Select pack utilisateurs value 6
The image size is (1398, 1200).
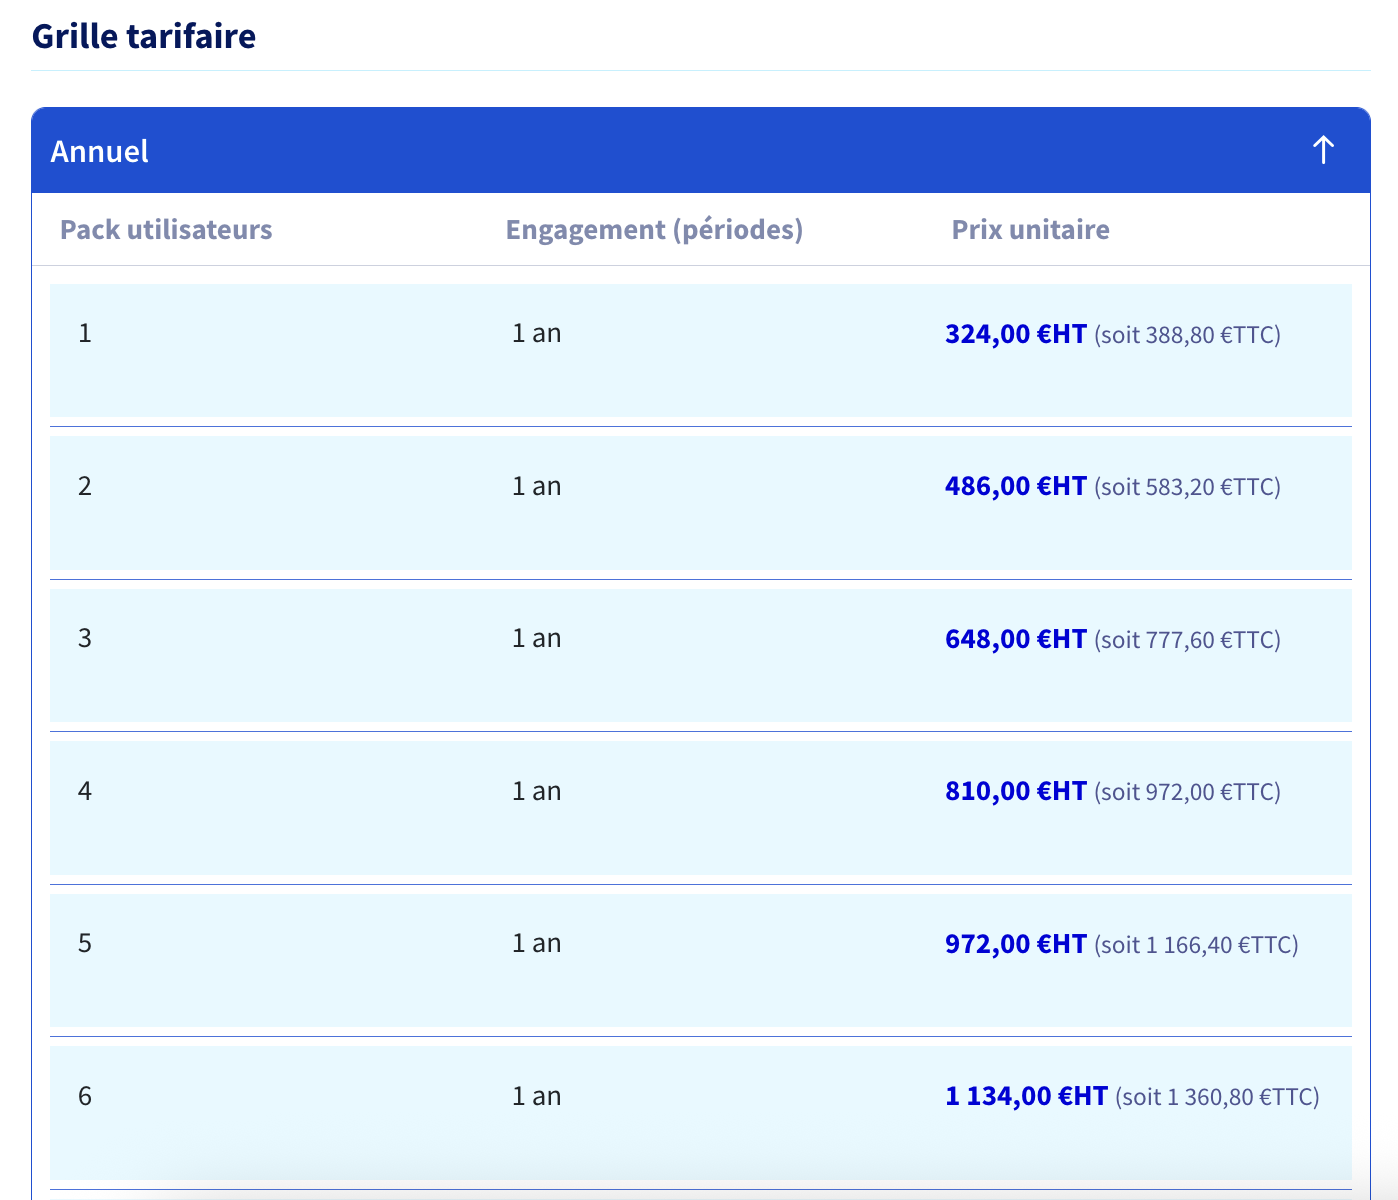pos(85,1096)
